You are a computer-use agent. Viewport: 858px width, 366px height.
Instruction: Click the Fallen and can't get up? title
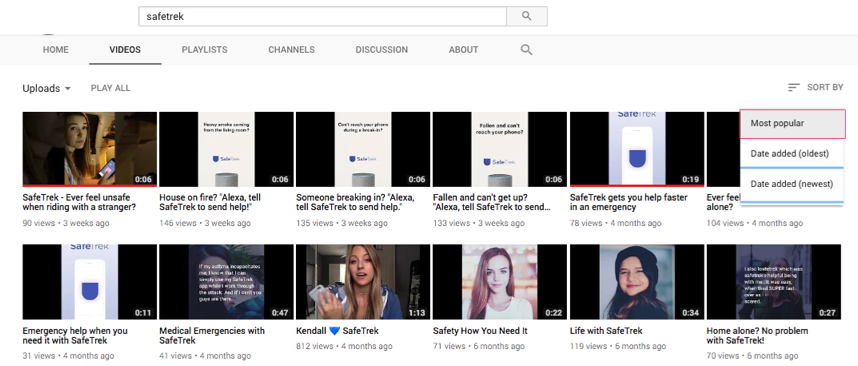491,202
